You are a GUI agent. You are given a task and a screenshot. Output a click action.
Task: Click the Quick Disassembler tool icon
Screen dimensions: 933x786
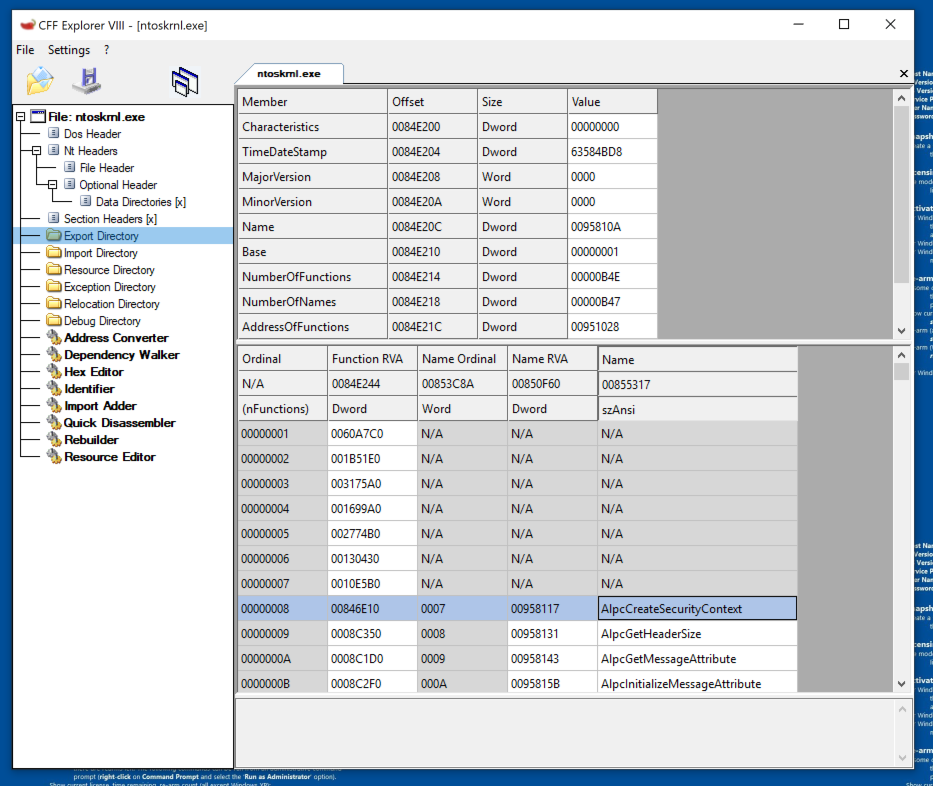(x=54, y=423)
